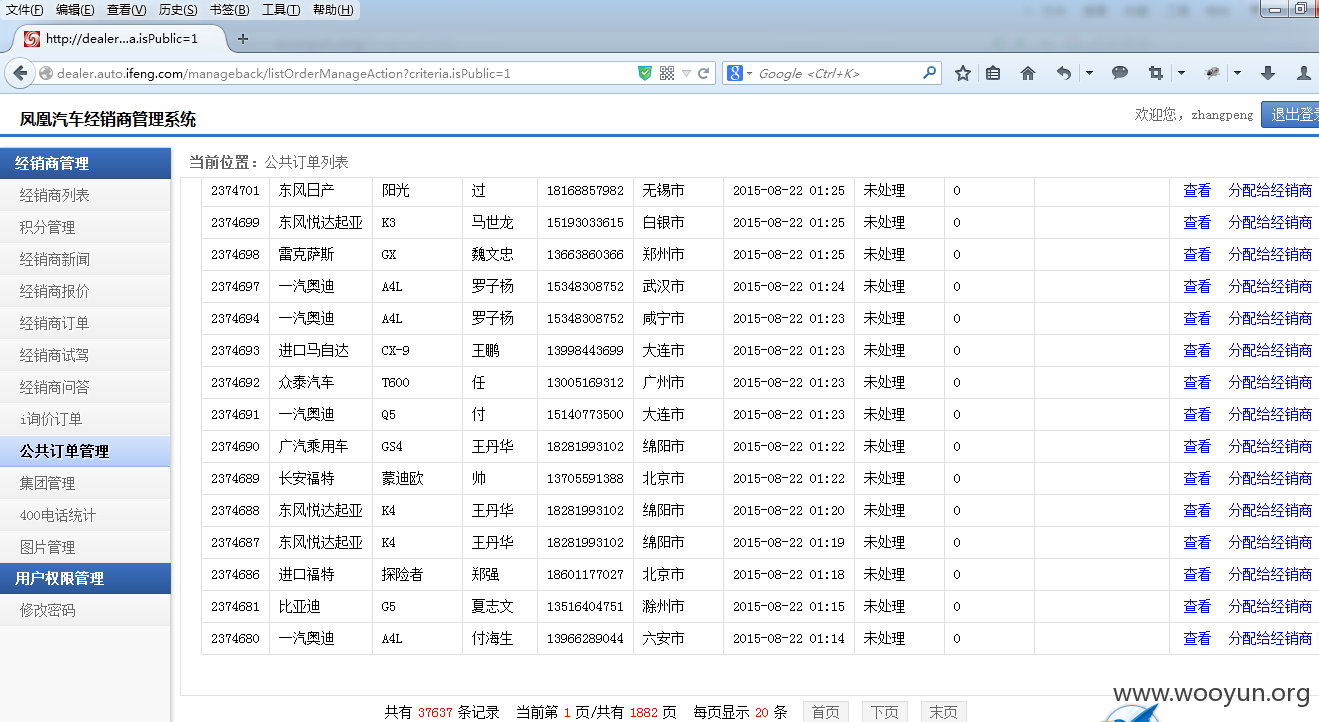Open the 帮助(H) menu
Image resolution: width=1319 pixels, height=722 pixels.
[x=333, y=10]
